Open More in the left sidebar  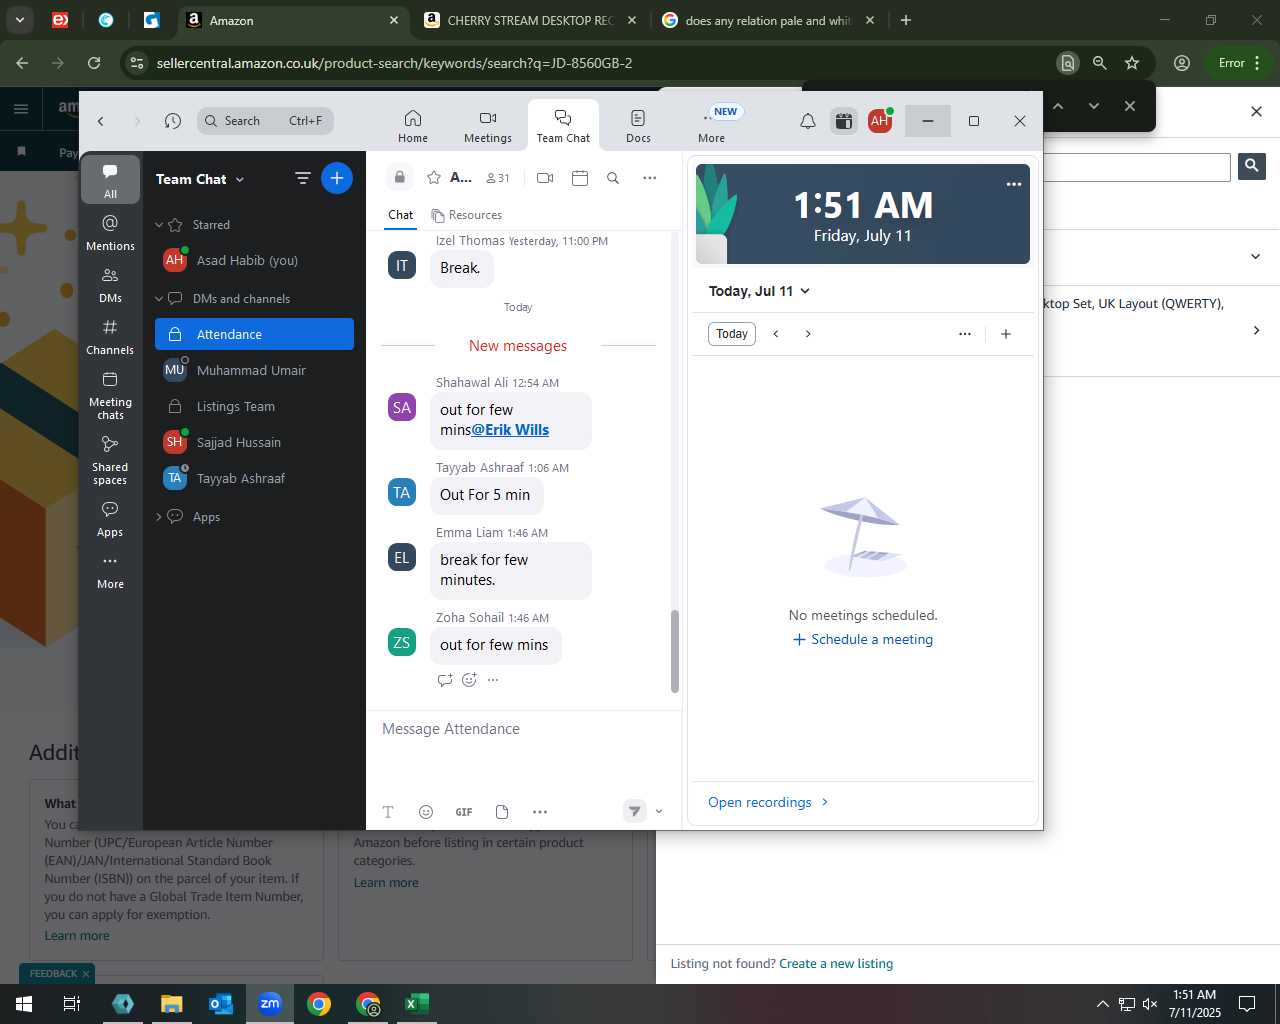110,571
